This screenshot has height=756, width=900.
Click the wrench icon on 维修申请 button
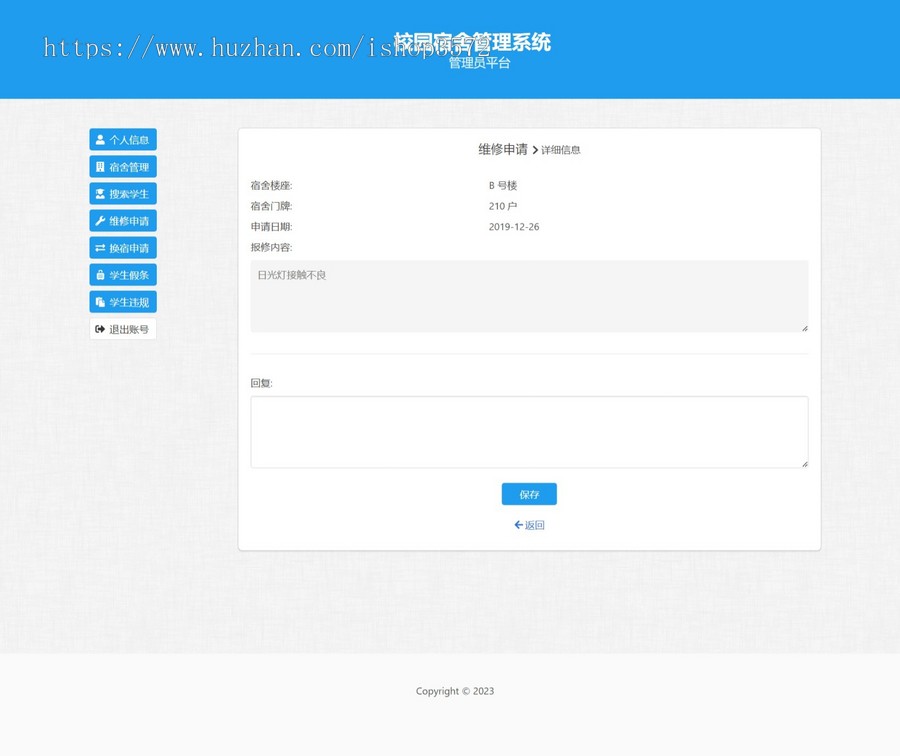click(100, 220)
